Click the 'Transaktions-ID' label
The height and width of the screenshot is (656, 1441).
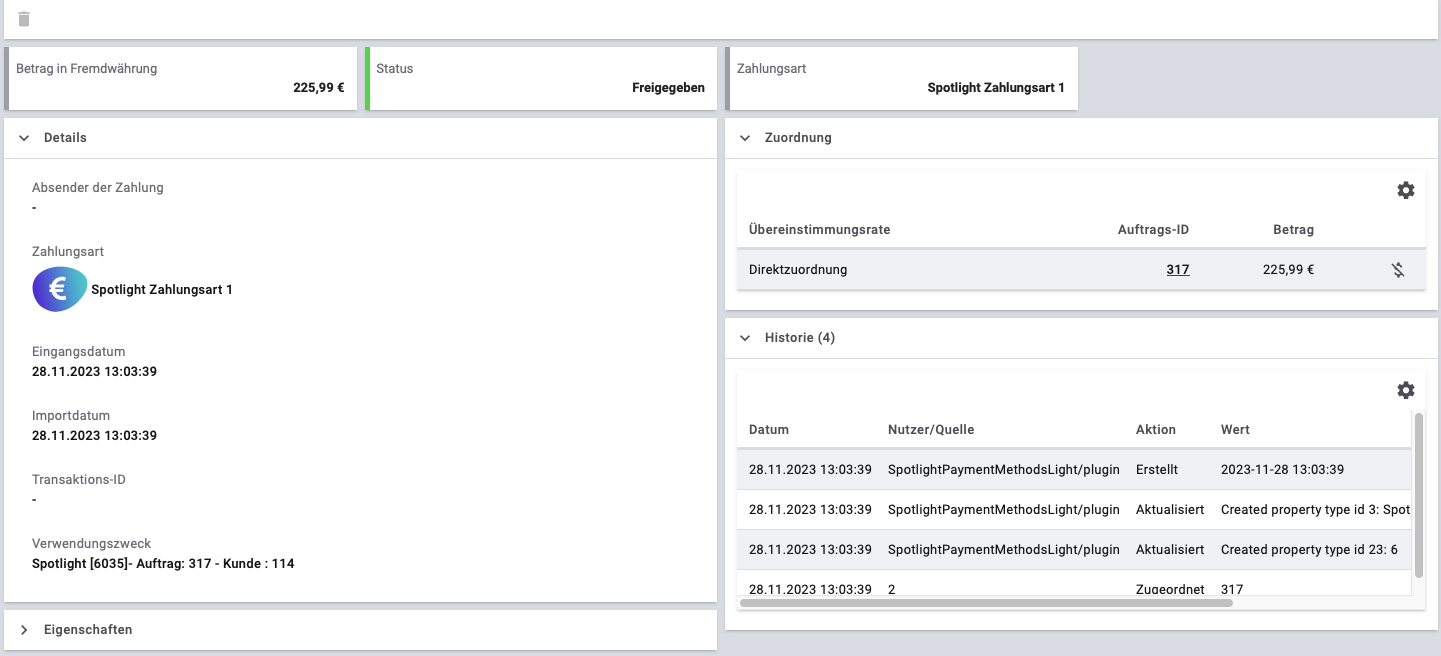coord(79,480)
